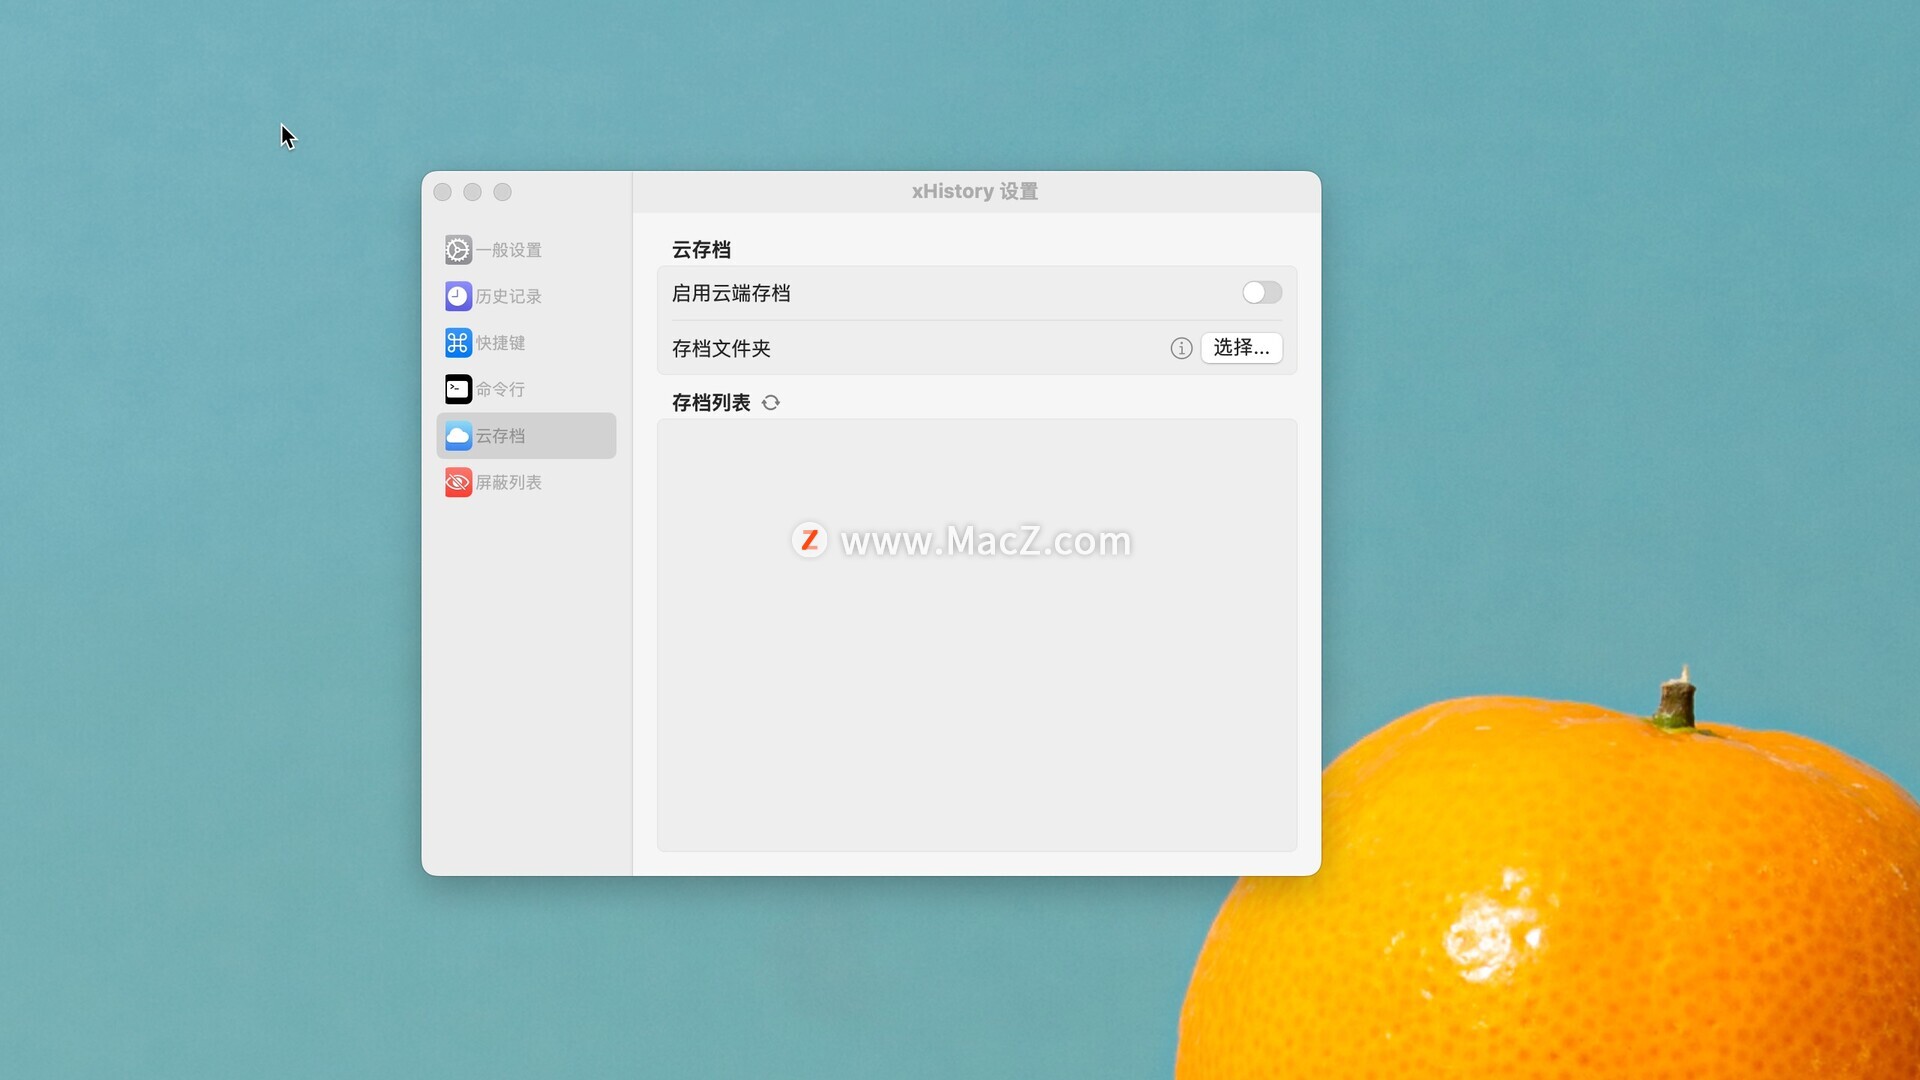Image resolution: width=1920 pixels, height=1080 pixels.
Task: Click the xHistory 设置 window title
Action: coord(975,191)
